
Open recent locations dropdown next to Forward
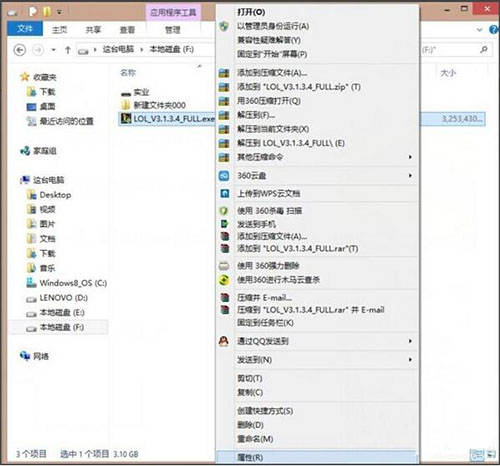coord(53,50)
